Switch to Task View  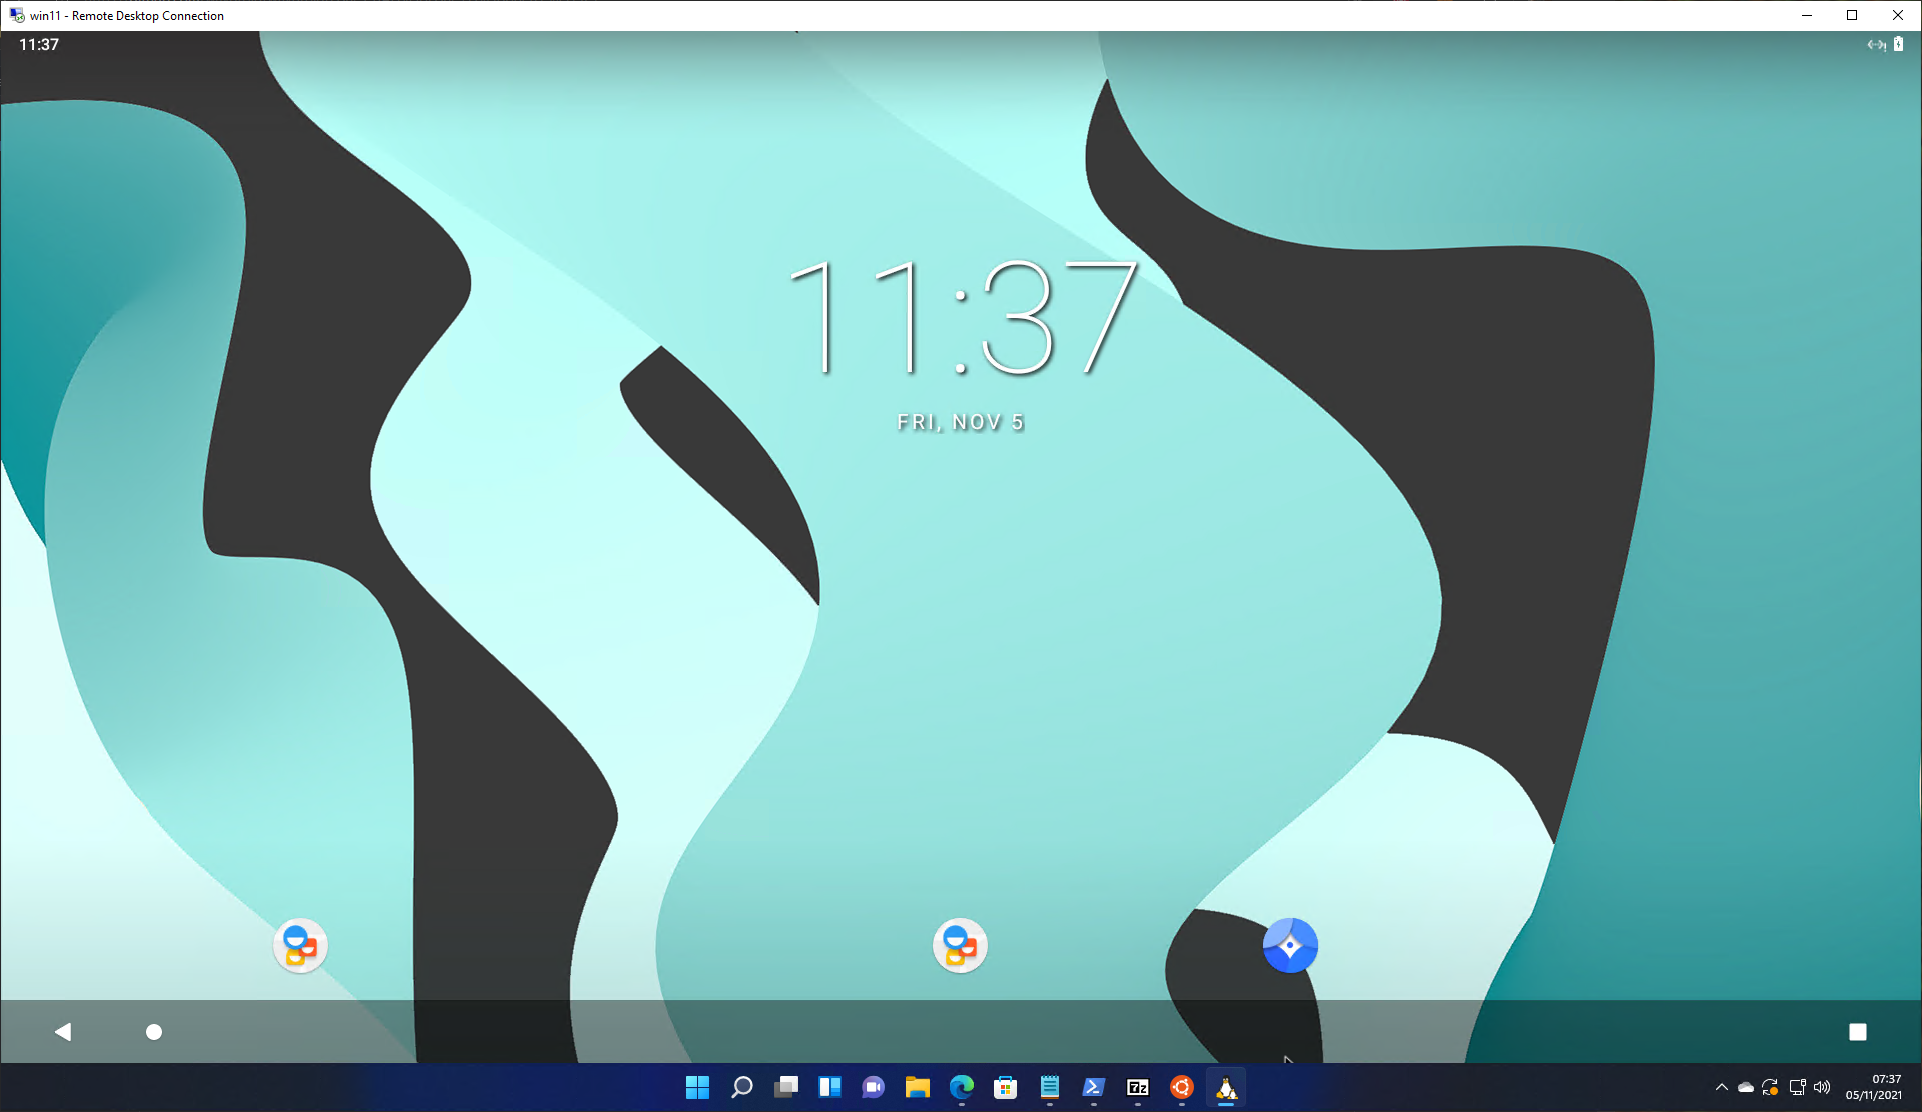click(x=785, y=1089)
